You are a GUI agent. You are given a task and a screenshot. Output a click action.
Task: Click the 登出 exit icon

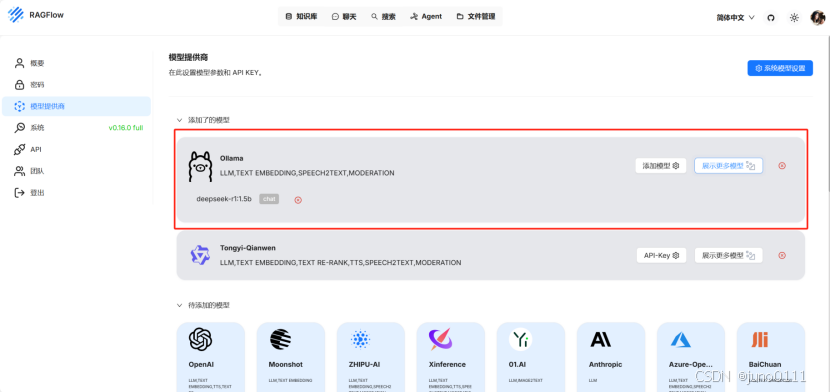[20, 193]
